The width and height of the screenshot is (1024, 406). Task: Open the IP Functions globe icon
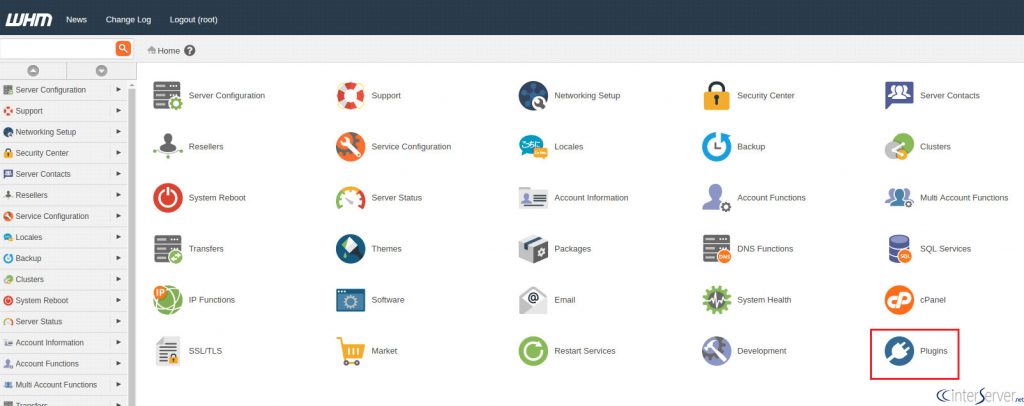(168, 300)
